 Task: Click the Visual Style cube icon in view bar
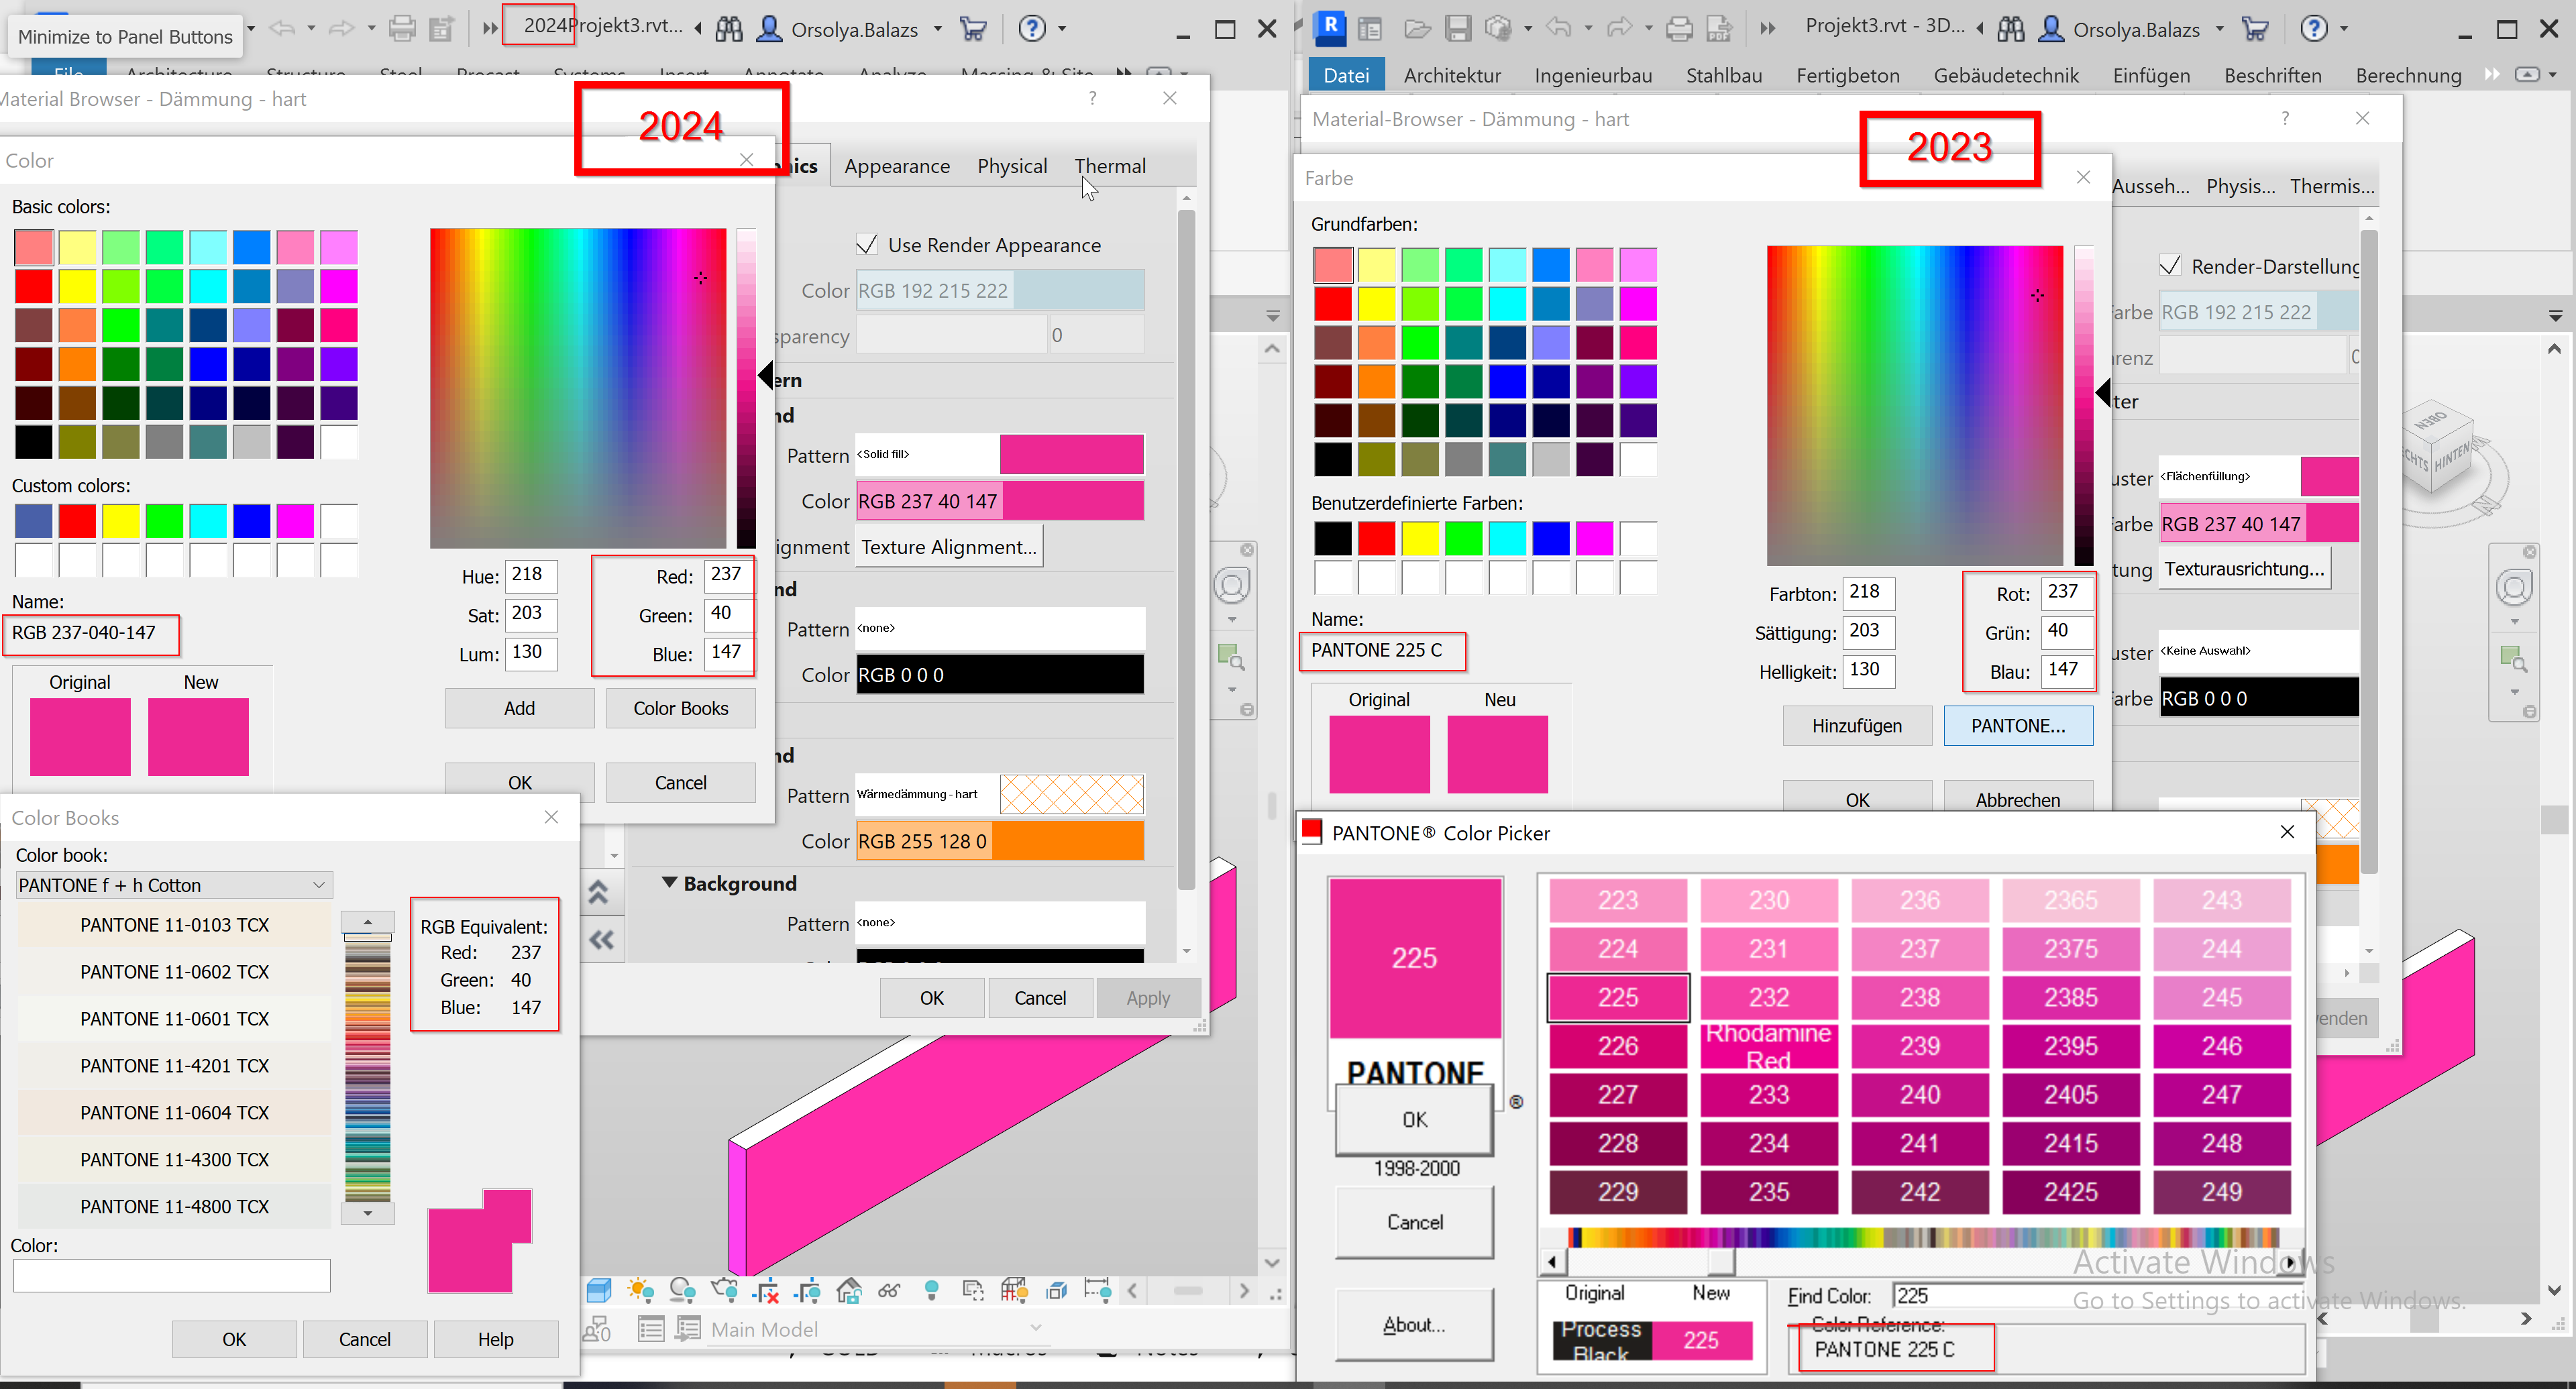[599, 1290]
